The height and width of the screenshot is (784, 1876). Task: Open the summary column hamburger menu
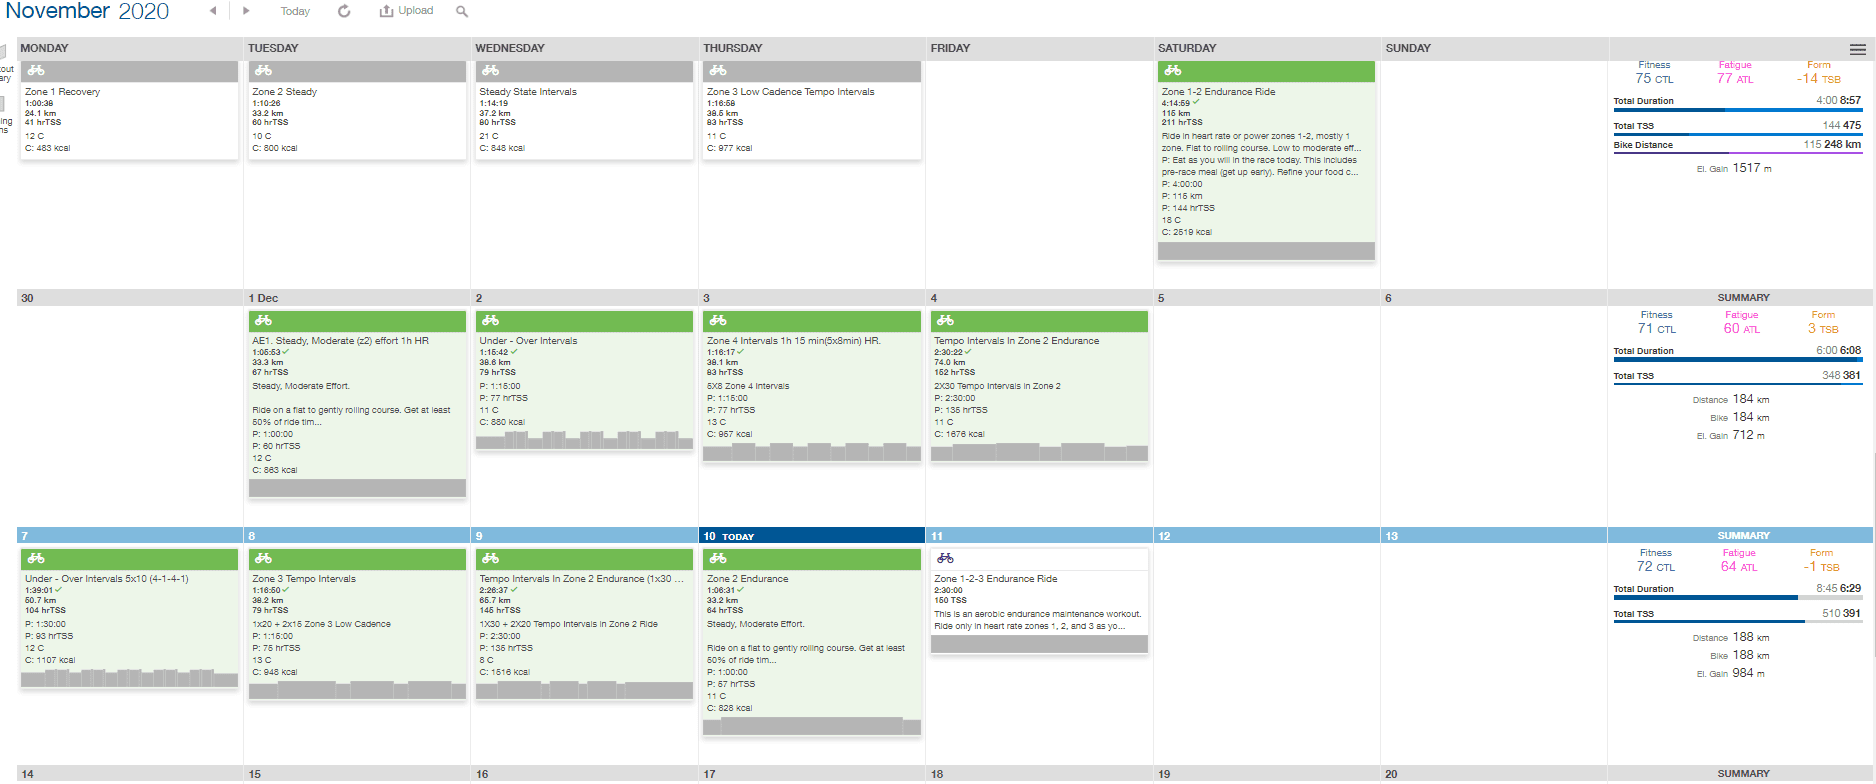pyautogui.click(x=1857, y=49)
